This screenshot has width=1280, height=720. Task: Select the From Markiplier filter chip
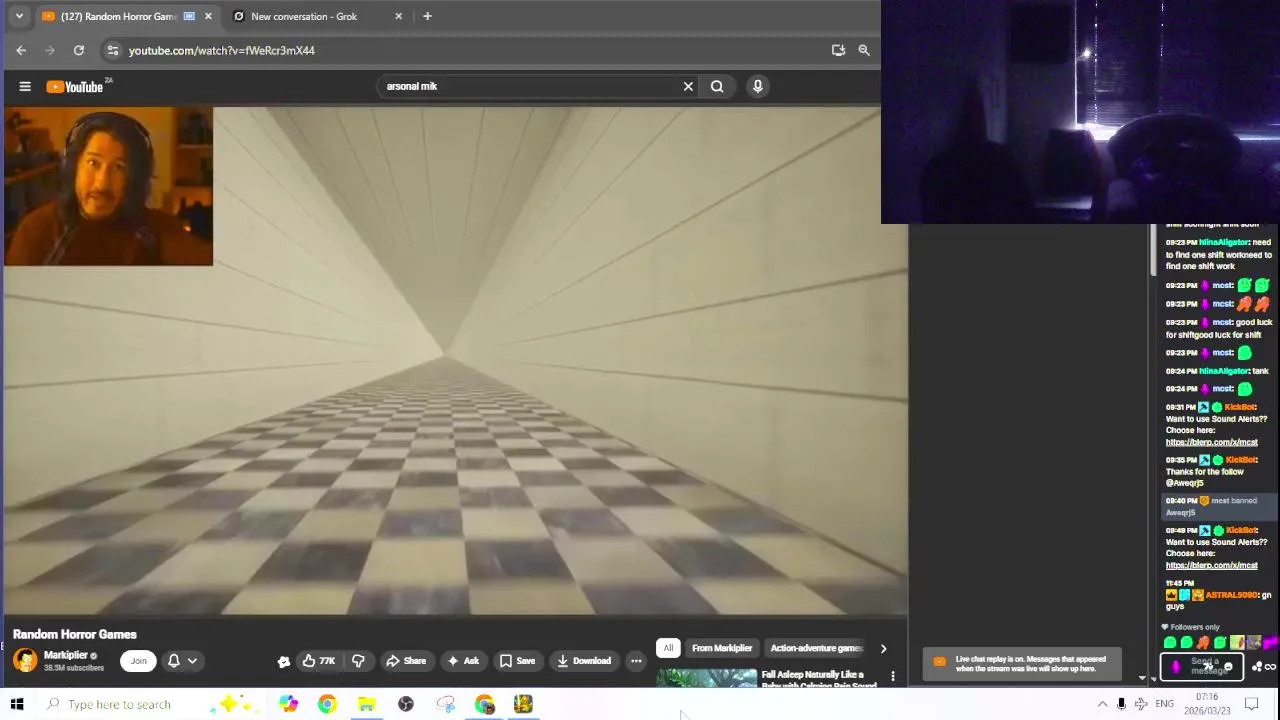point(722,648)
